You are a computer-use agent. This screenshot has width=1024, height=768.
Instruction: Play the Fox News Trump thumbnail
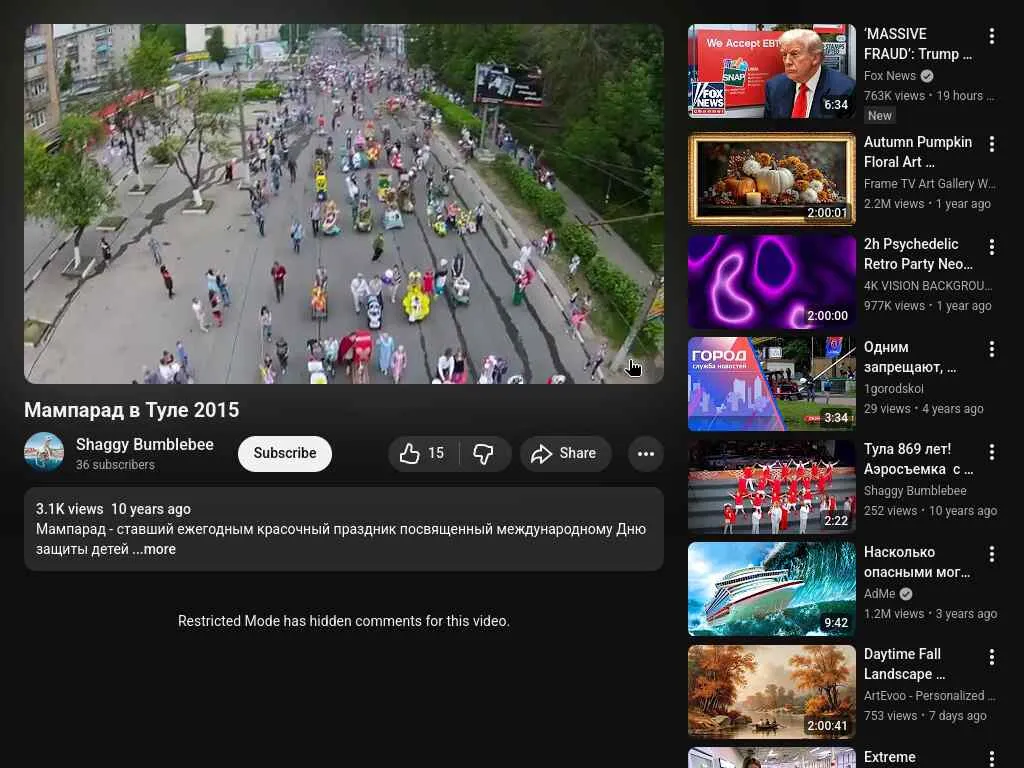pos(772,71)
